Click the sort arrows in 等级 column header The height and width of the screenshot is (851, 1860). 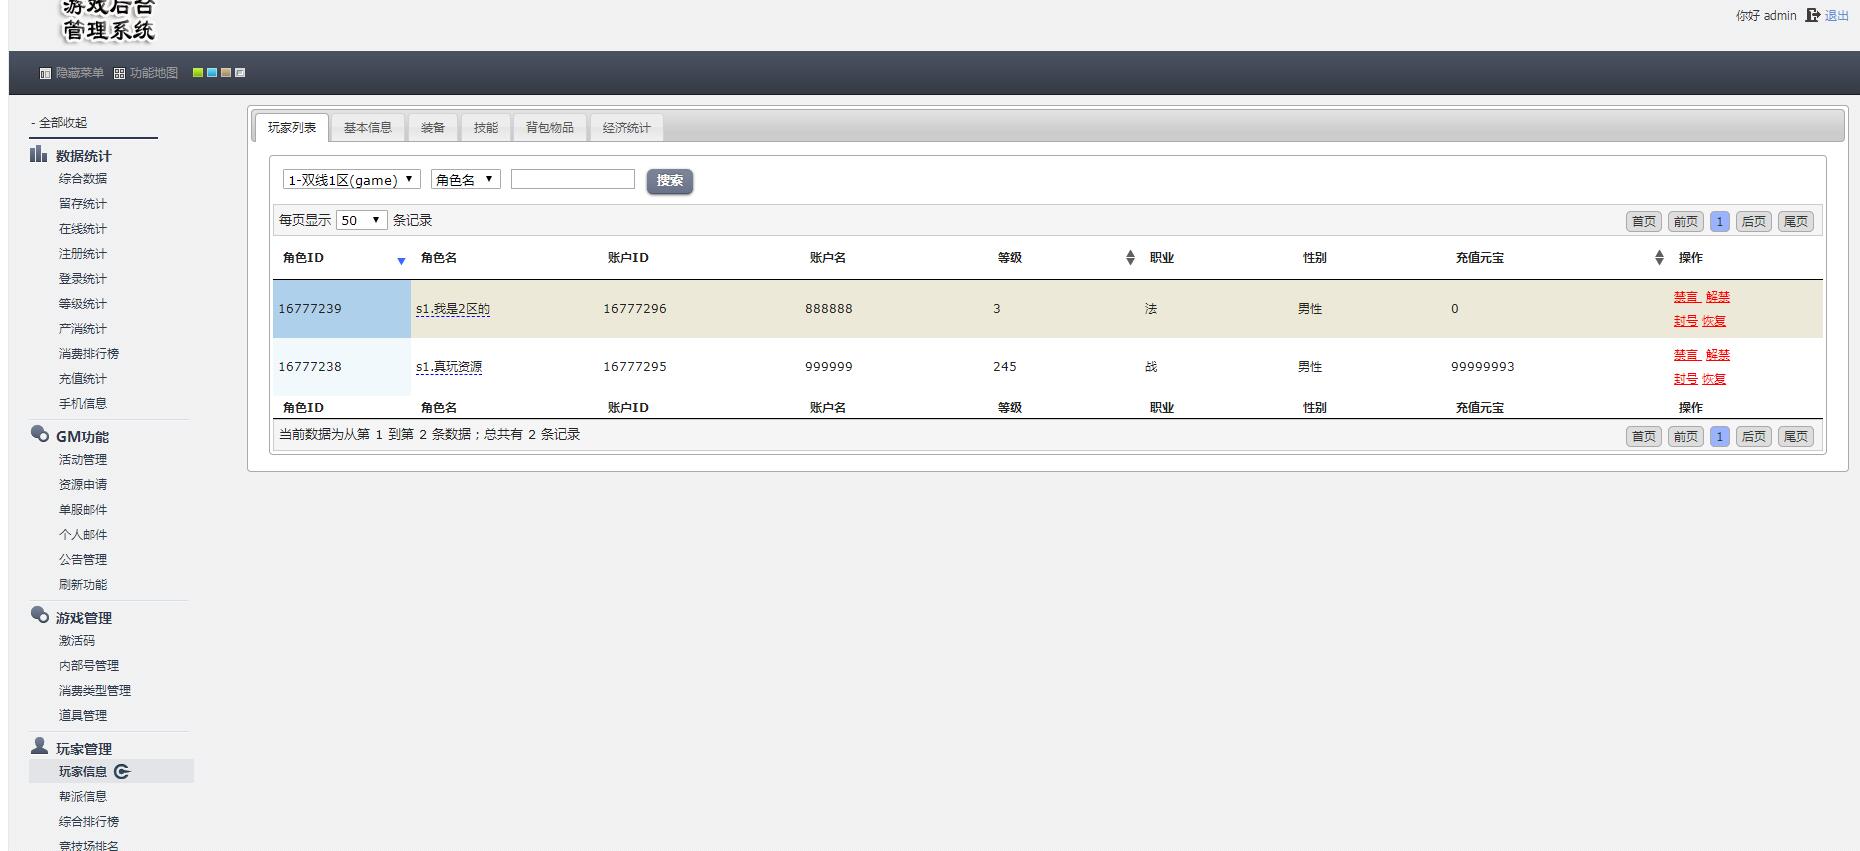[x=1130, y=258]
